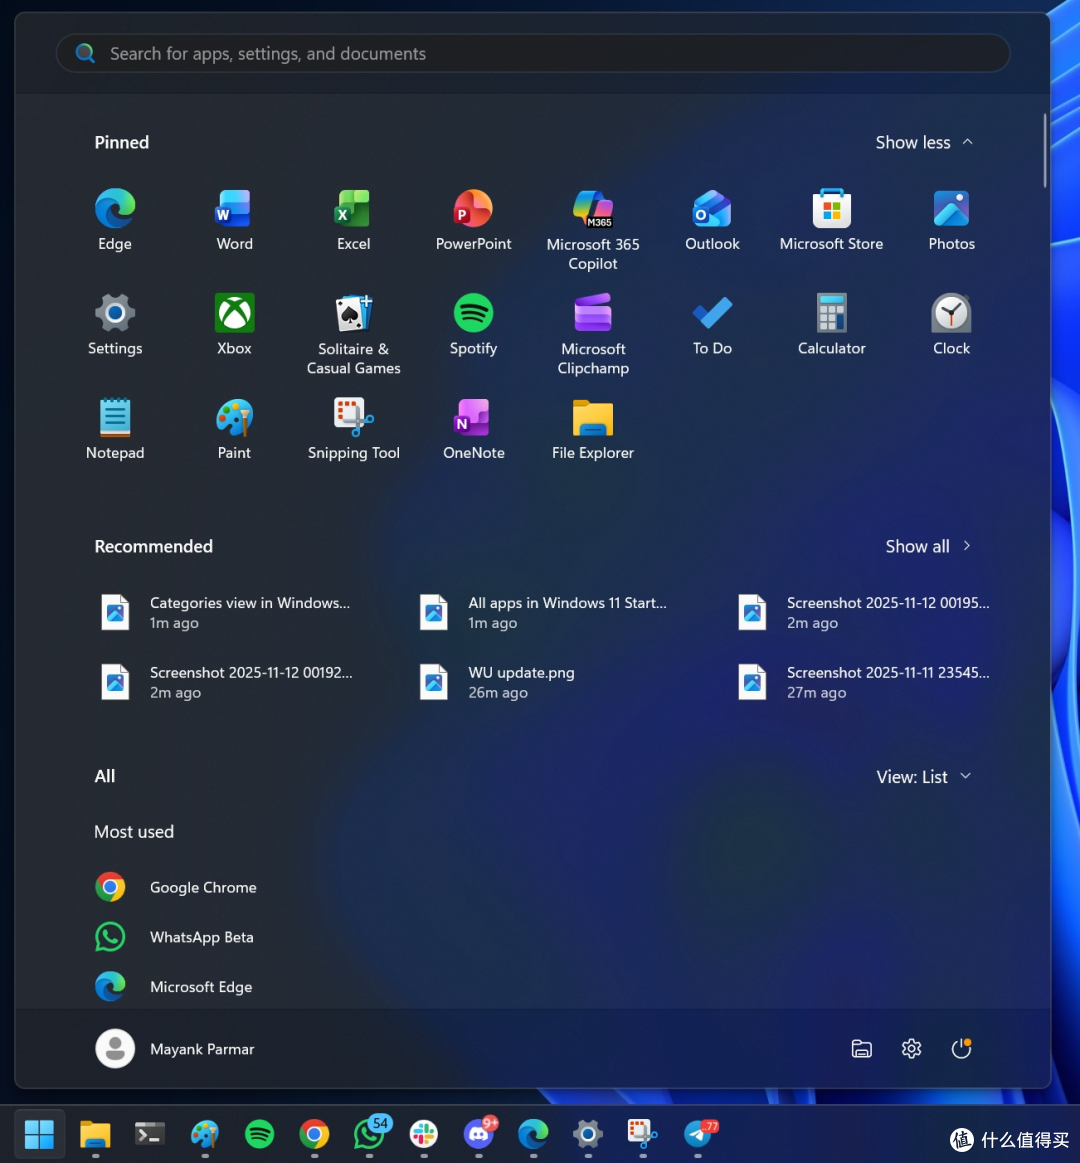Open Telegram from the taskbar

pyautogui.click(x=698, y=1134)
